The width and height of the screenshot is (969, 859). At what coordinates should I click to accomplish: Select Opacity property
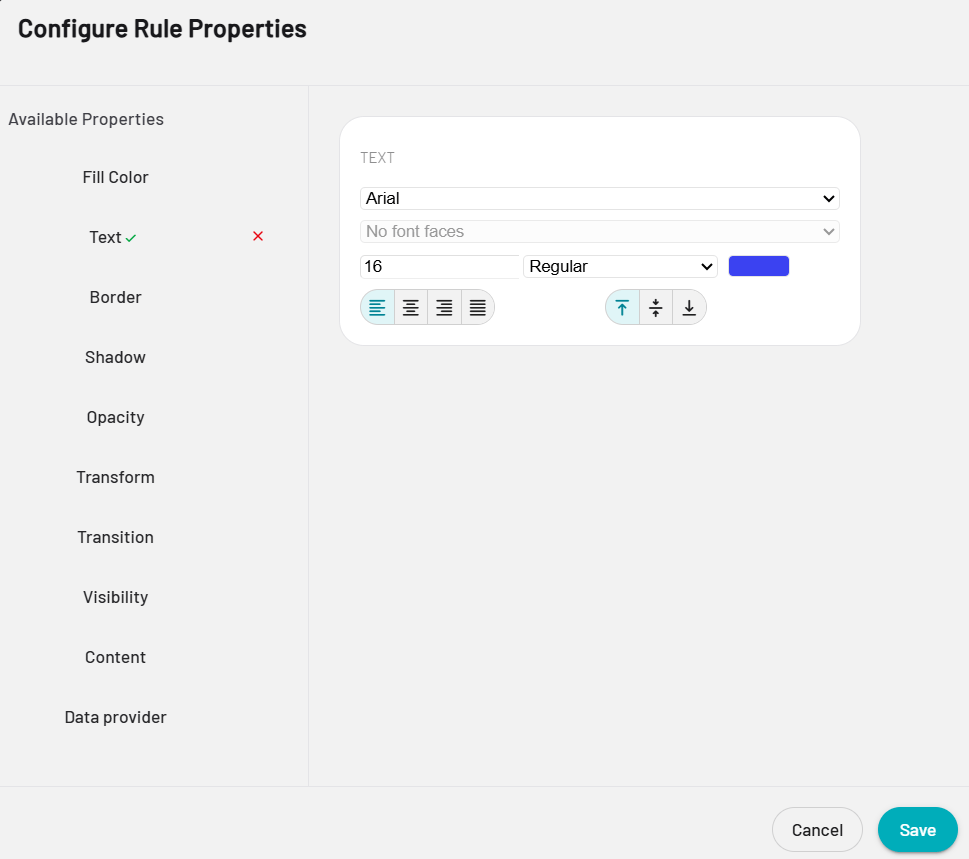tap(116, 417)
